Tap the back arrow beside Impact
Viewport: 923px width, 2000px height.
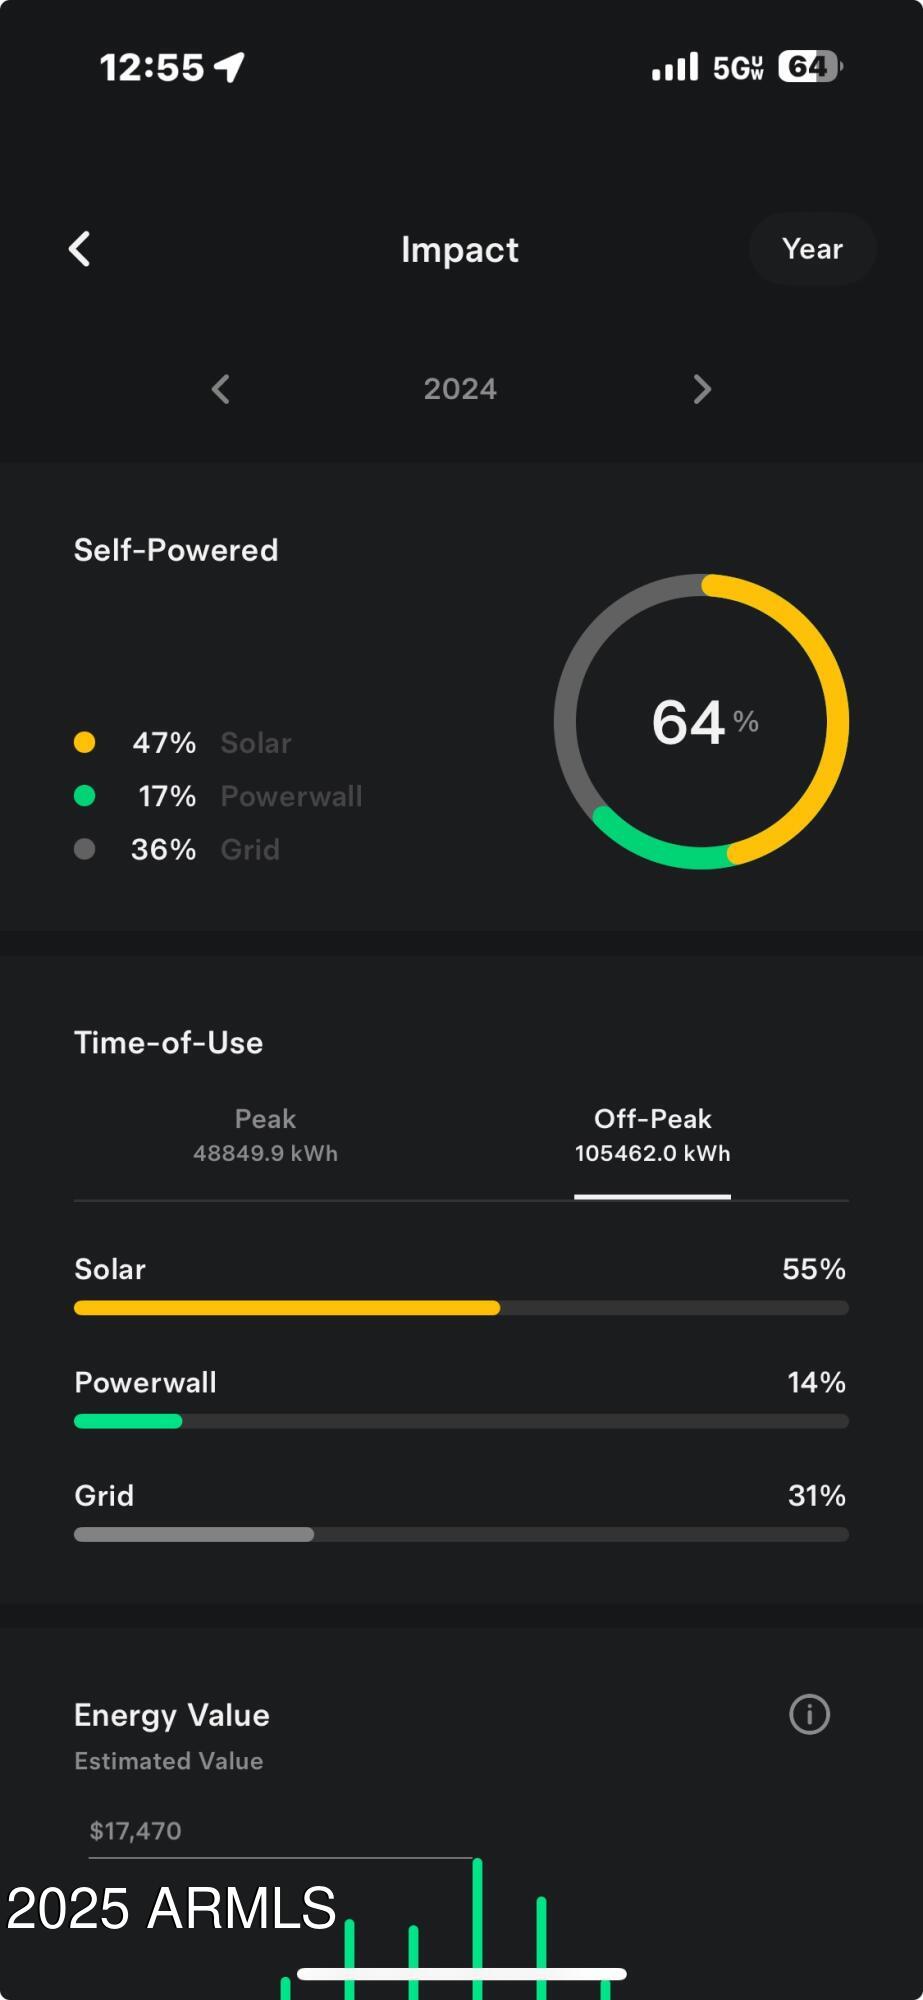pos(80,249)
